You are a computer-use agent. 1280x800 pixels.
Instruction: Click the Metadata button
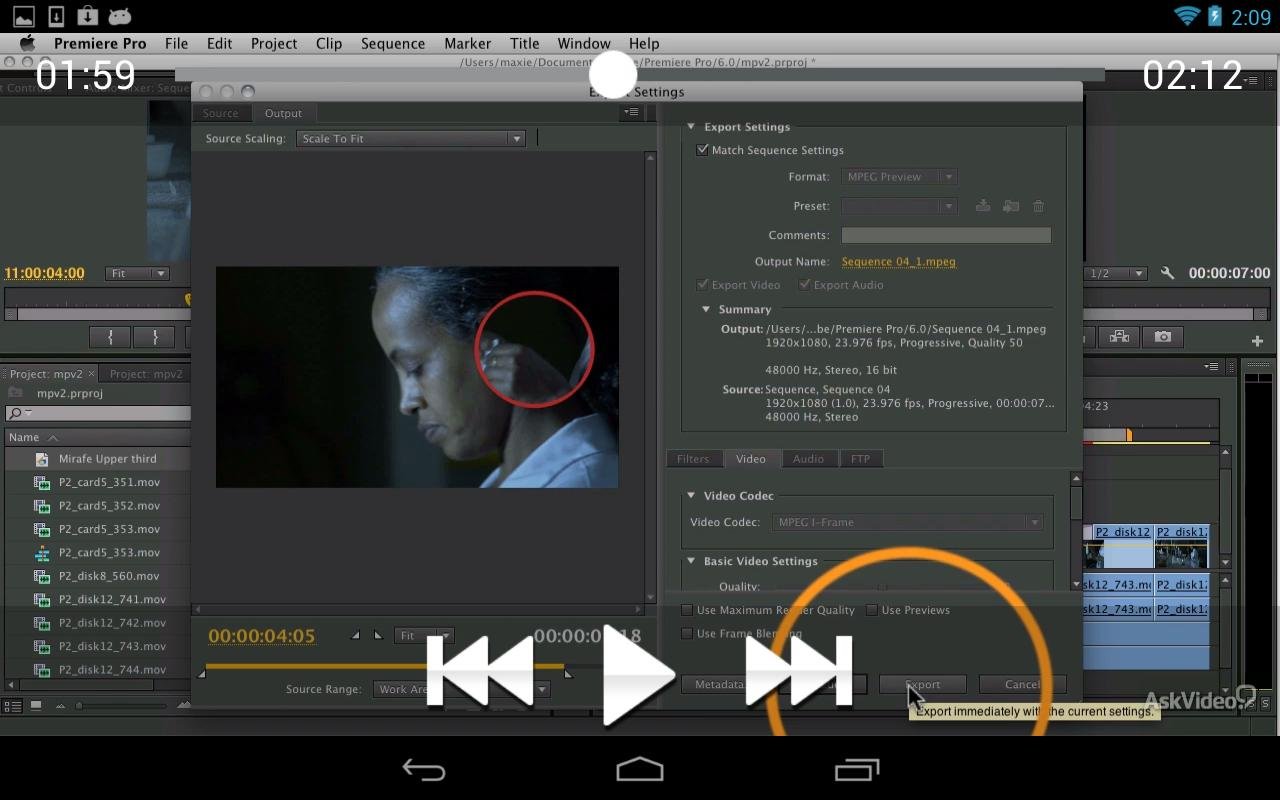pos(721,685)
